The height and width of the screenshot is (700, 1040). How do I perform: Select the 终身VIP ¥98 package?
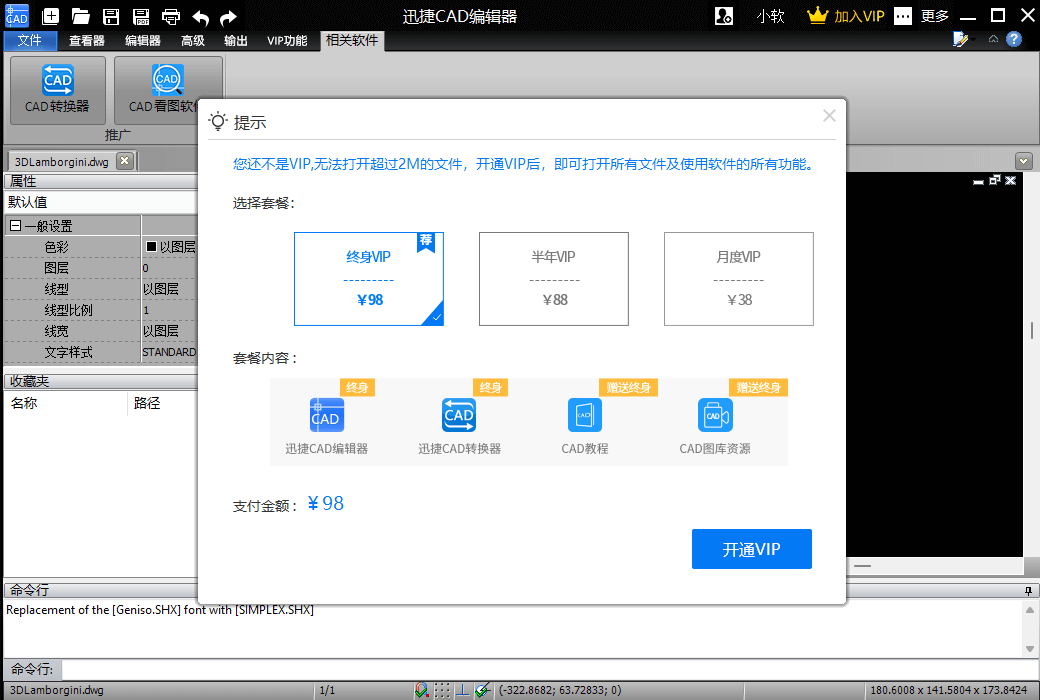pos(369,279)
